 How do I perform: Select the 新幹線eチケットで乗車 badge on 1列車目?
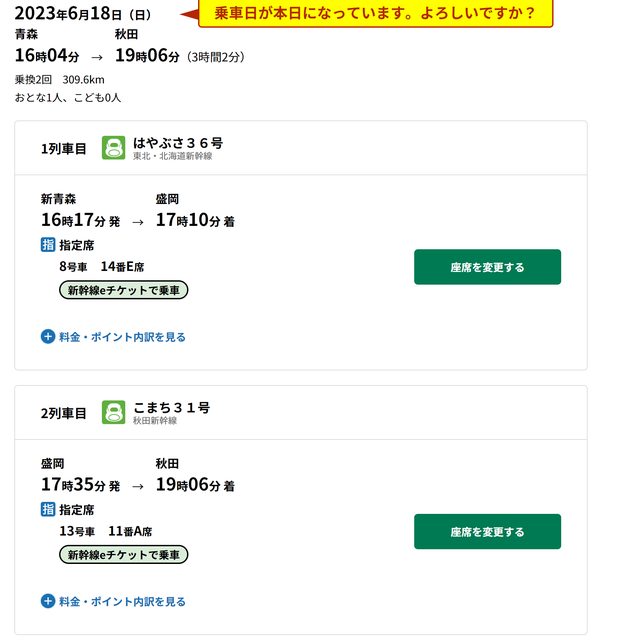click(x=124, y=290)
